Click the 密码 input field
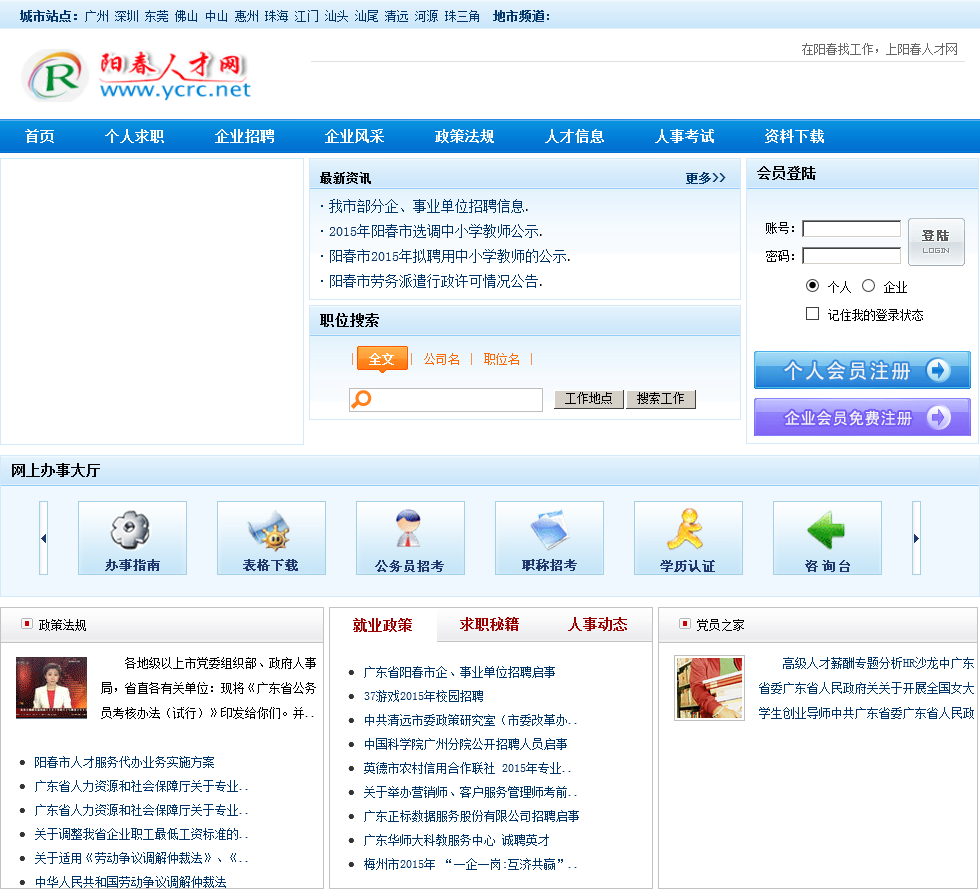 point(851,256)
